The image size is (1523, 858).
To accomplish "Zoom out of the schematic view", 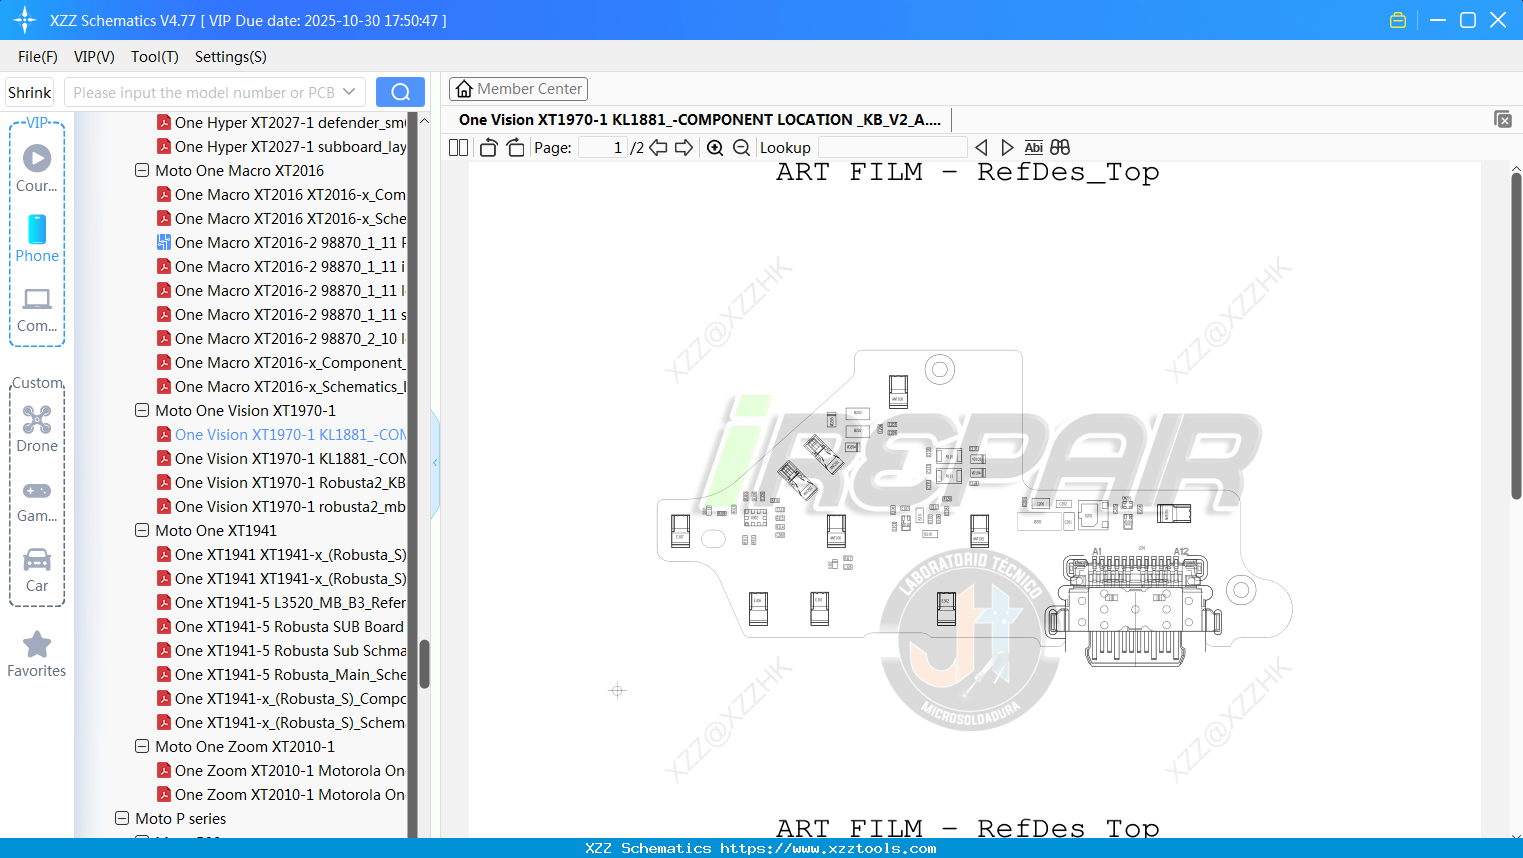I will [742, 147].
